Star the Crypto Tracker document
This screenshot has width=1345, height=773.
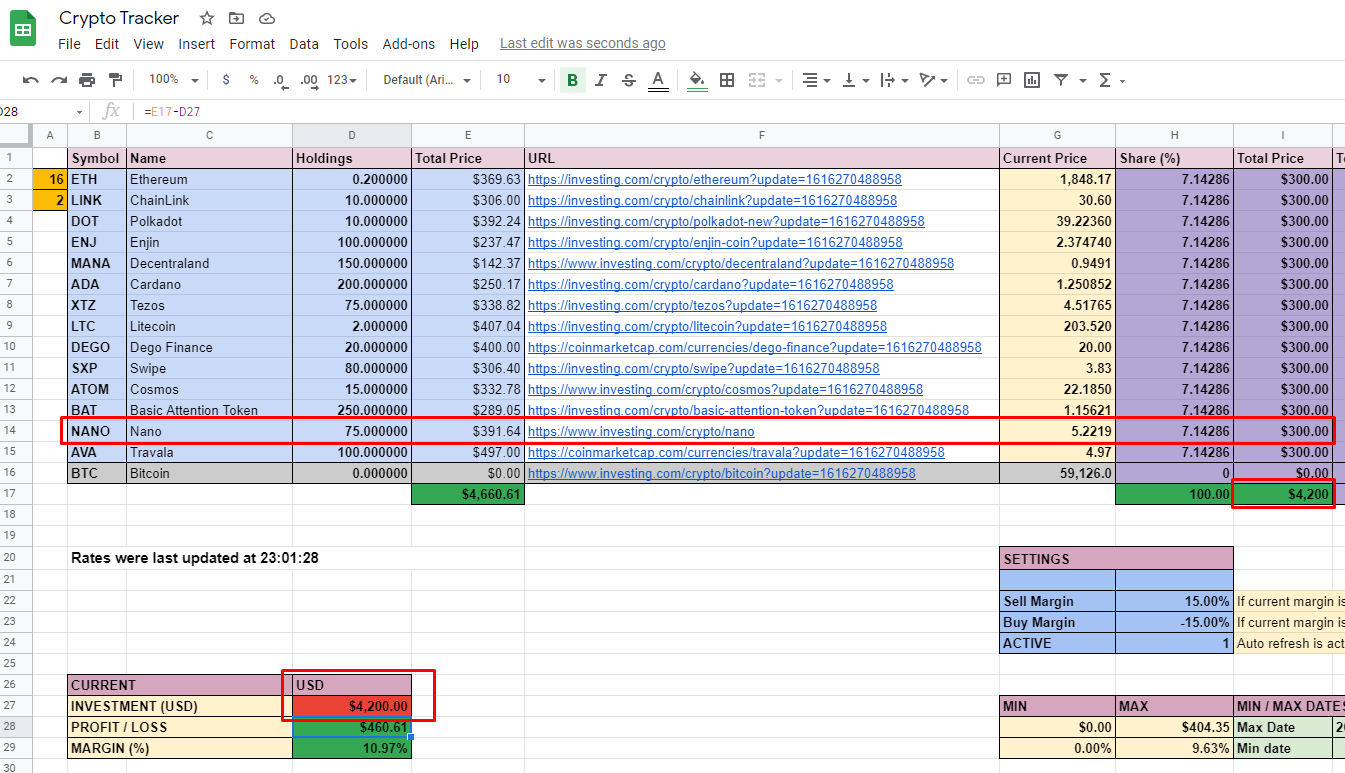click(207, 18)
